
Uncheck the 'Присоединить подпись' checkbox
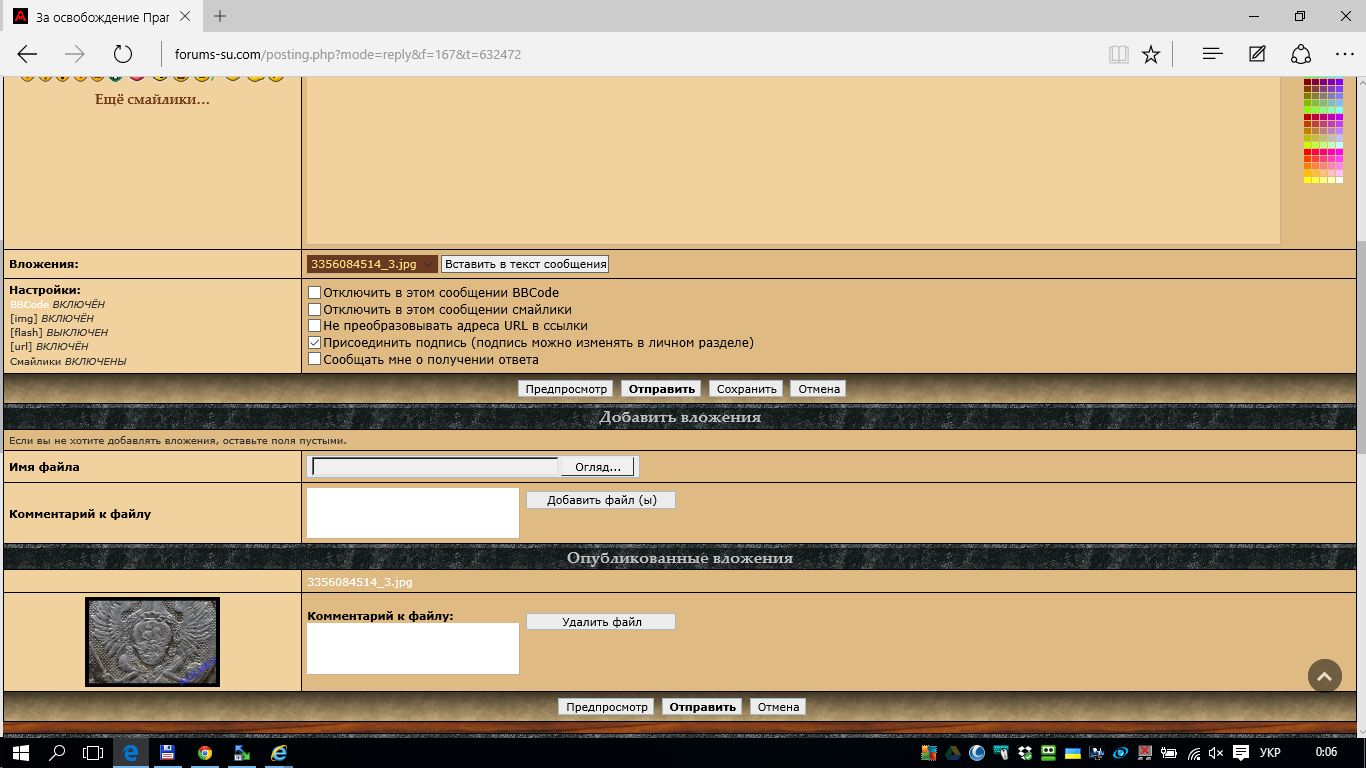[x=314, y=343]
